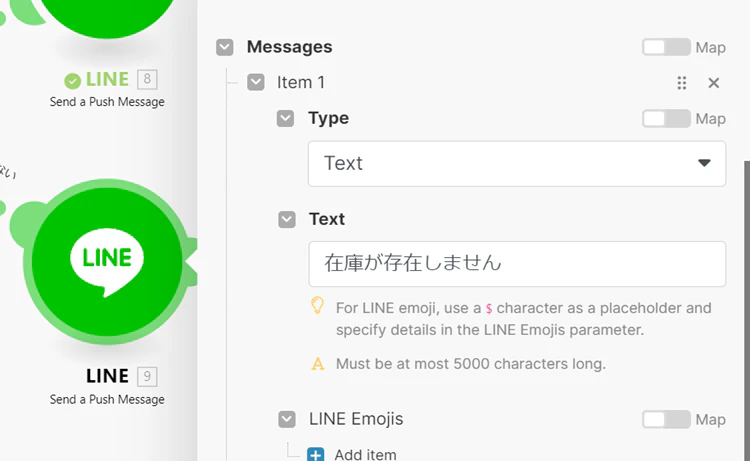750x461 pixels.
Task: Click the 'Messages' section heading
Action: tap(289, 47)
